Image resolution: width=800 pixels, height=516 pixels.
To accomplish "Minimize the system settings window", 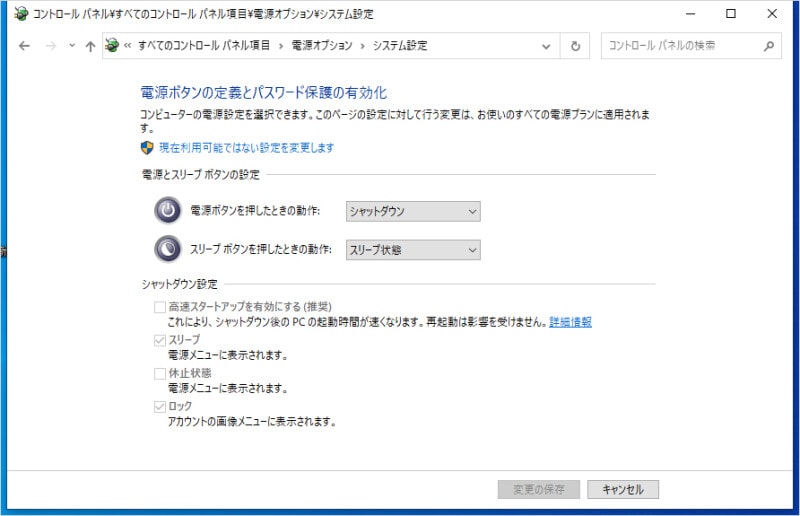I will click(x=690, y=14).
